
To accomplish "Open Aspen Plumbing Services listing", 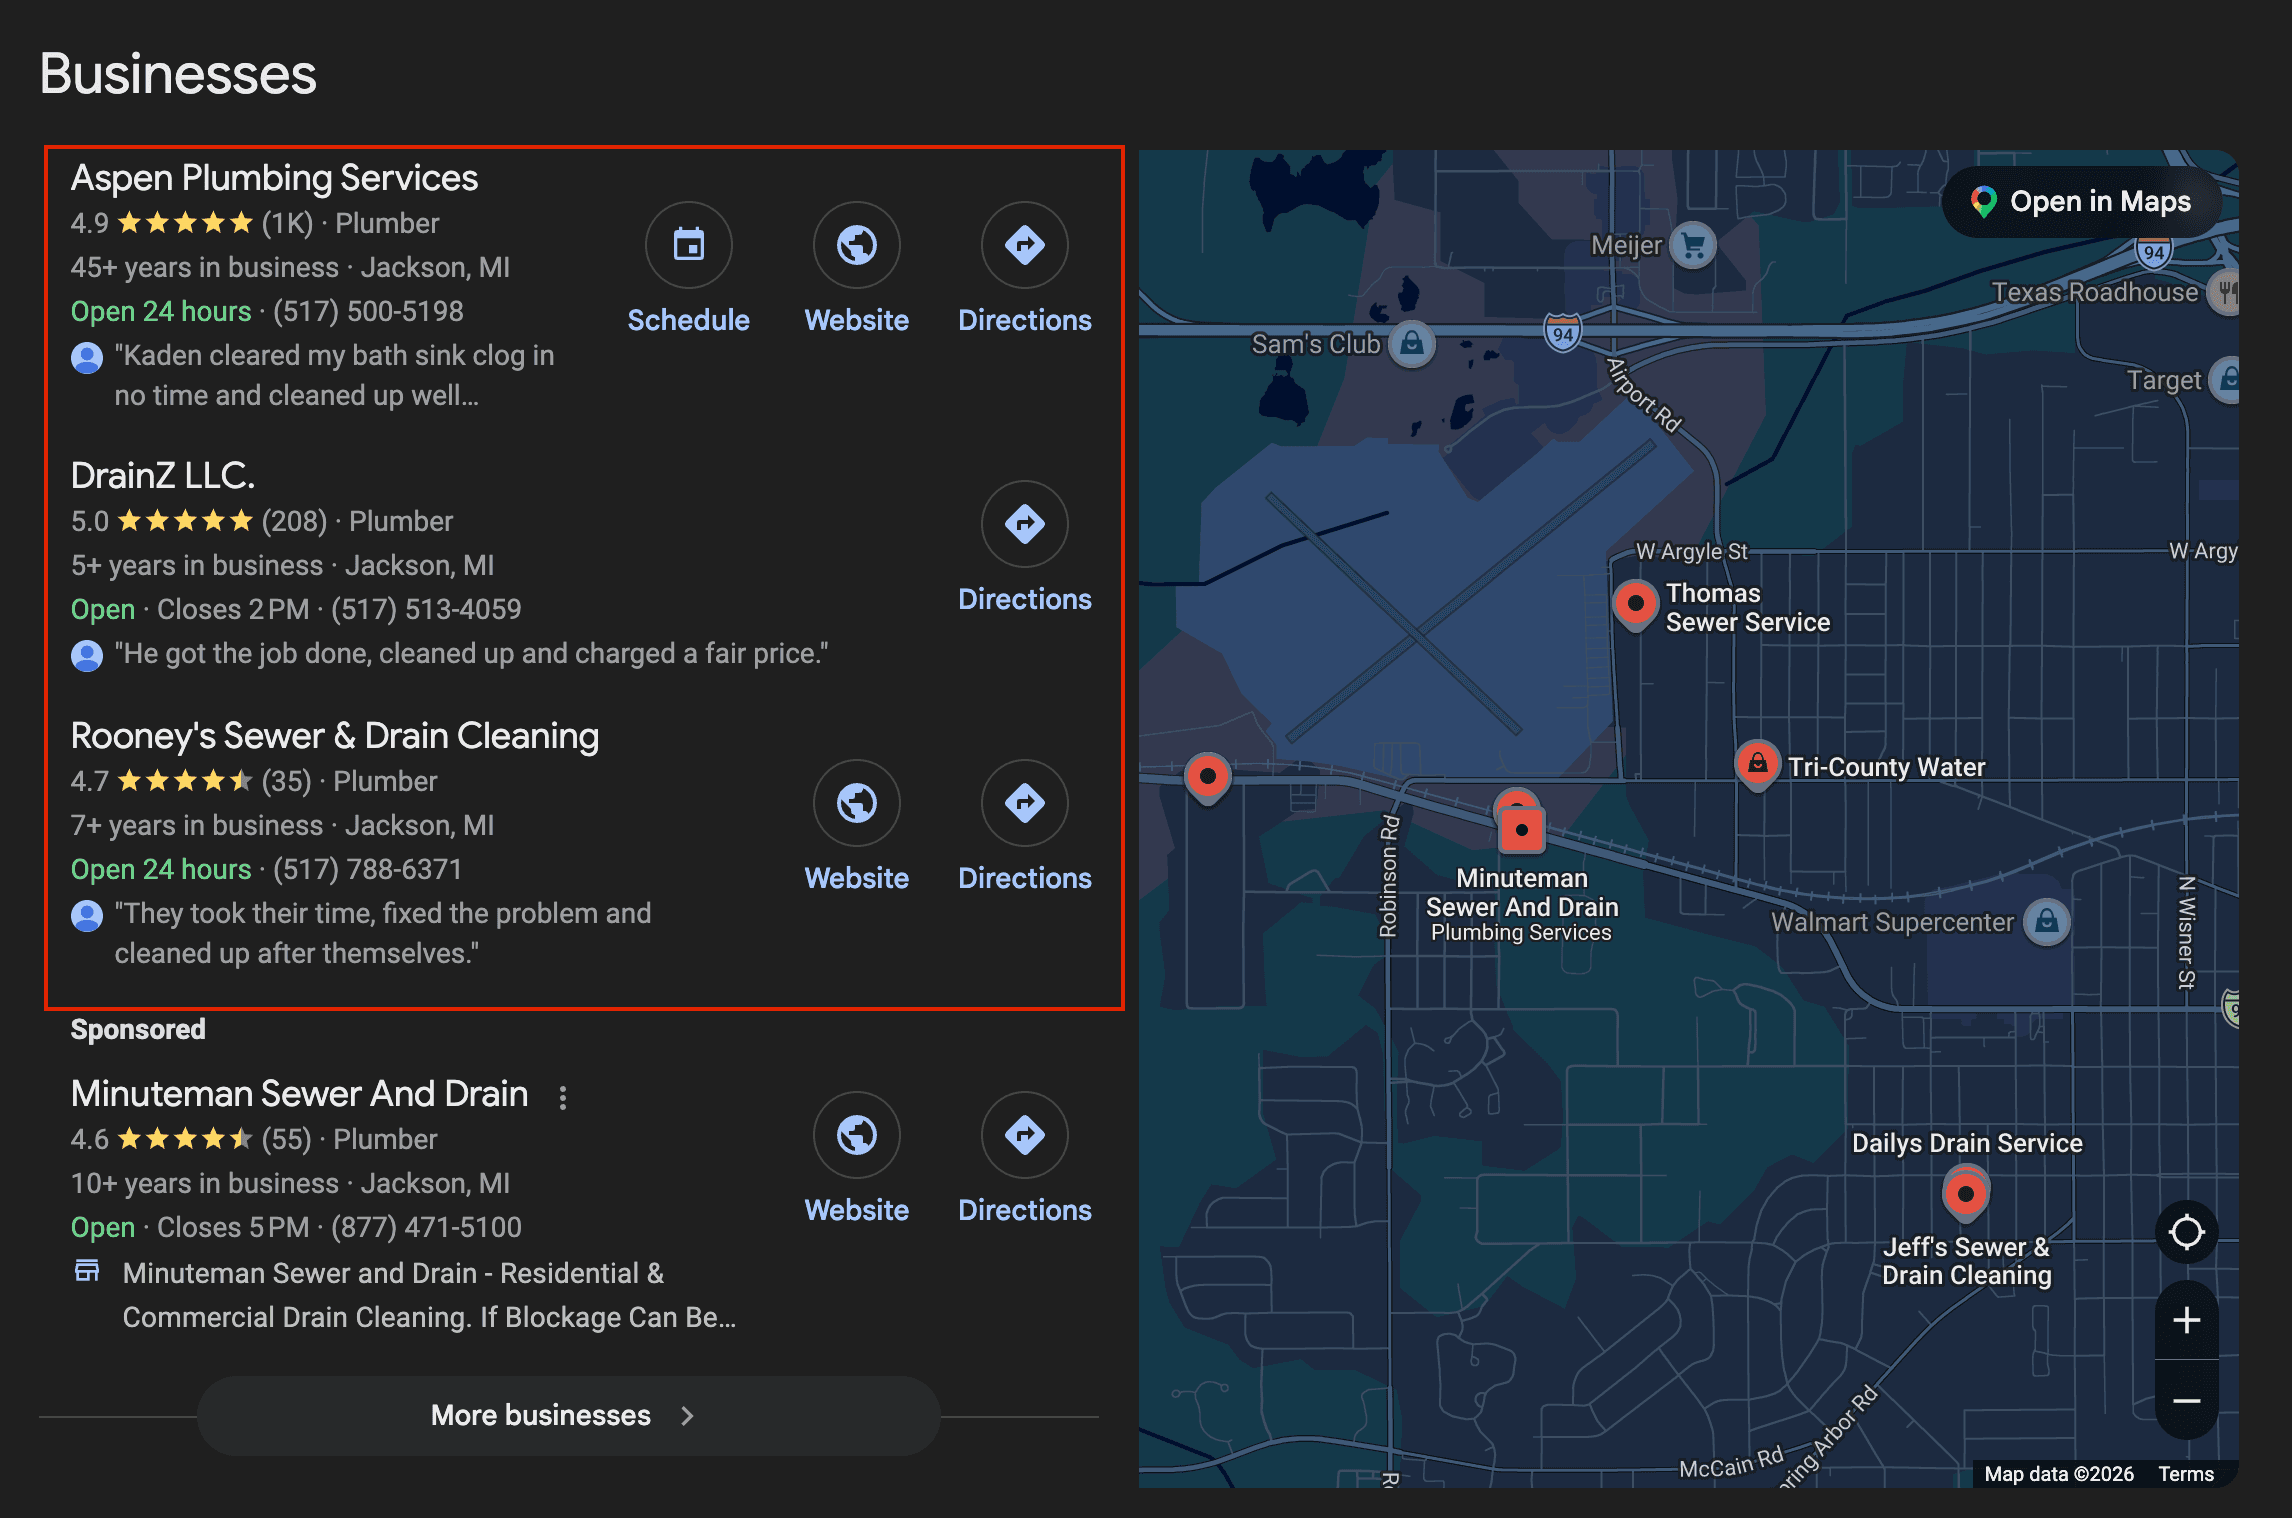I will click(274, 178).
